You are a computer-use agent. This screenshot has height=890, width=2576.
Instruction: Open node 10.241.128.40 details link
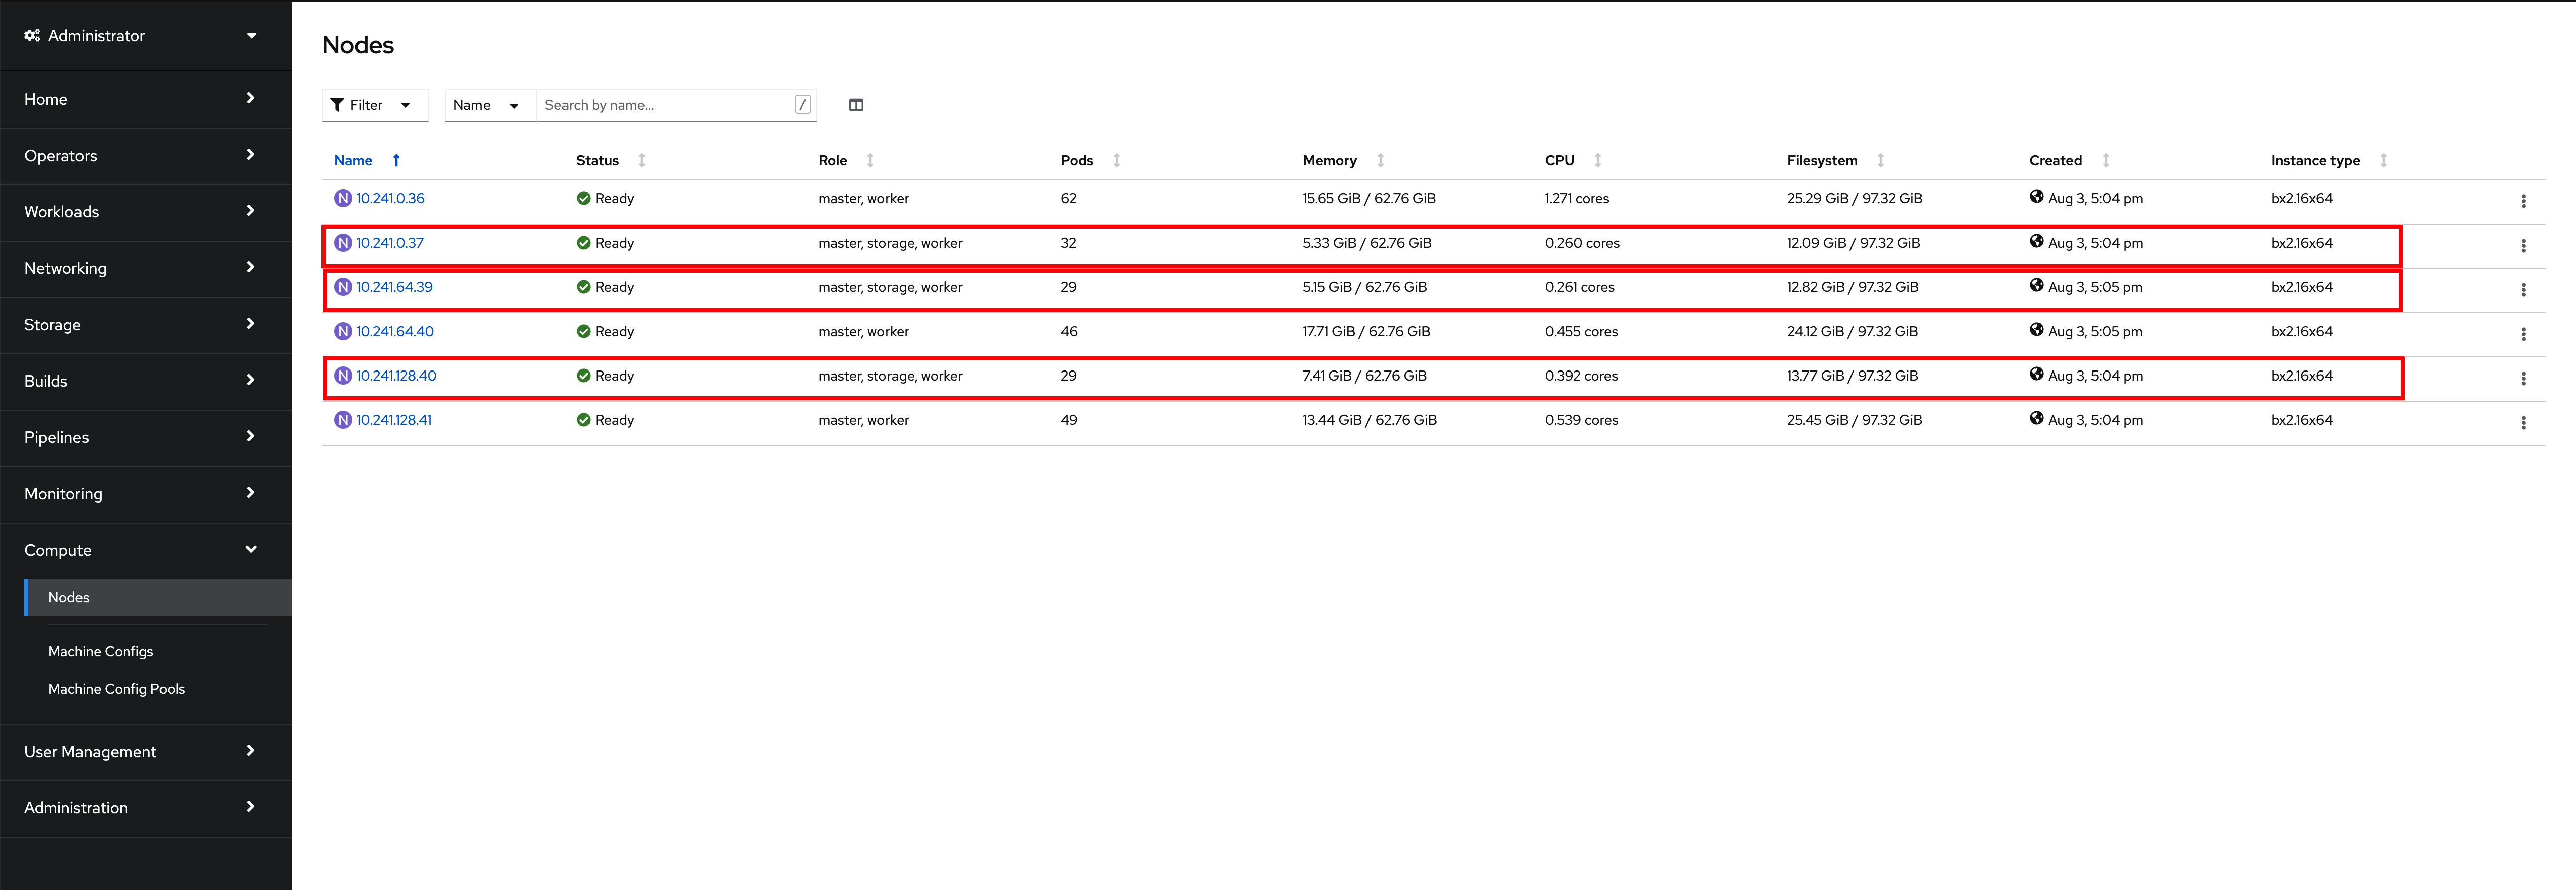click(396, 376)
